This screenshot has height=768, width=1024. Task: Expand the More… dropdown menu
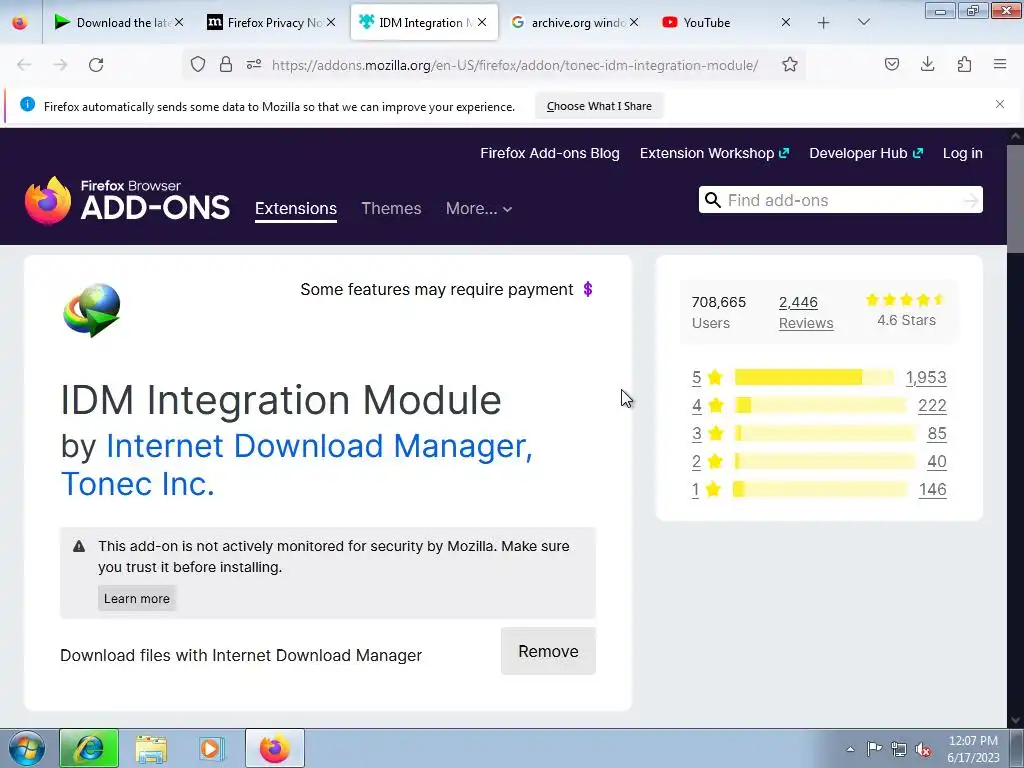(479, 208)
